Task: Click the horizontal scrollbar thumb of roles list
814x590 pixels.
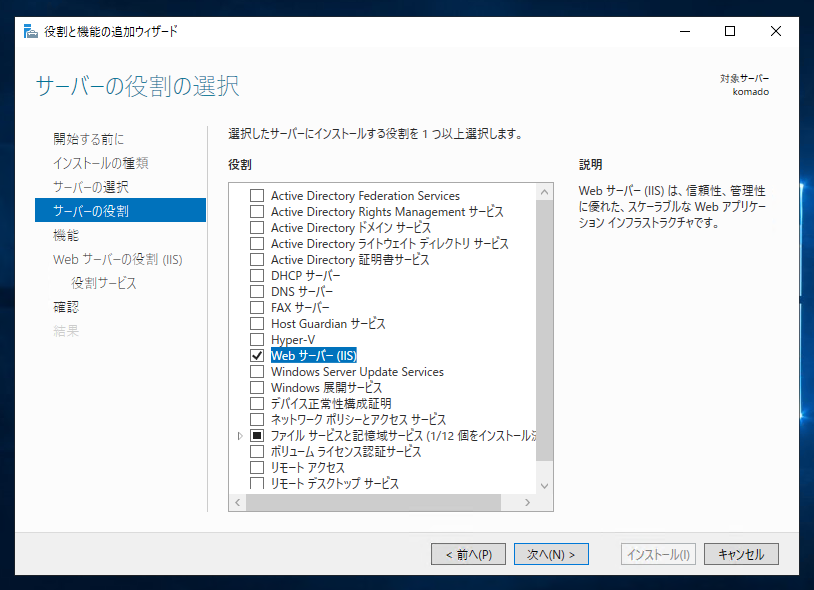Action: 373,502
